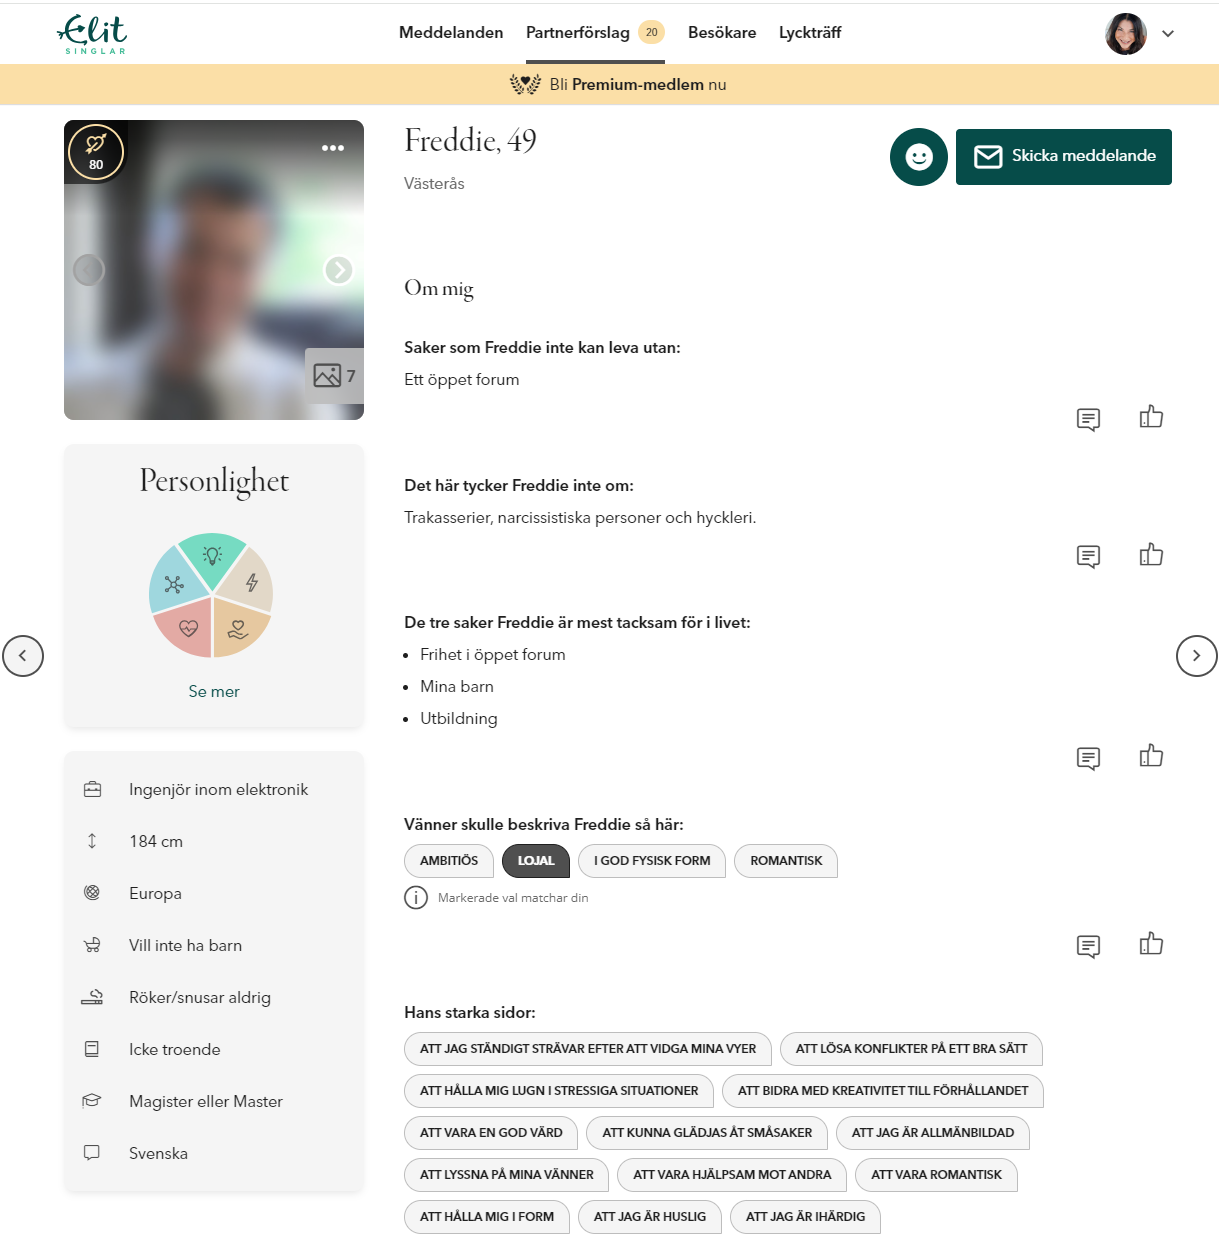Click 'Magister eller Master' text
Image resolution: width=1219 pixels, height=1239 pixels.
206,1102
